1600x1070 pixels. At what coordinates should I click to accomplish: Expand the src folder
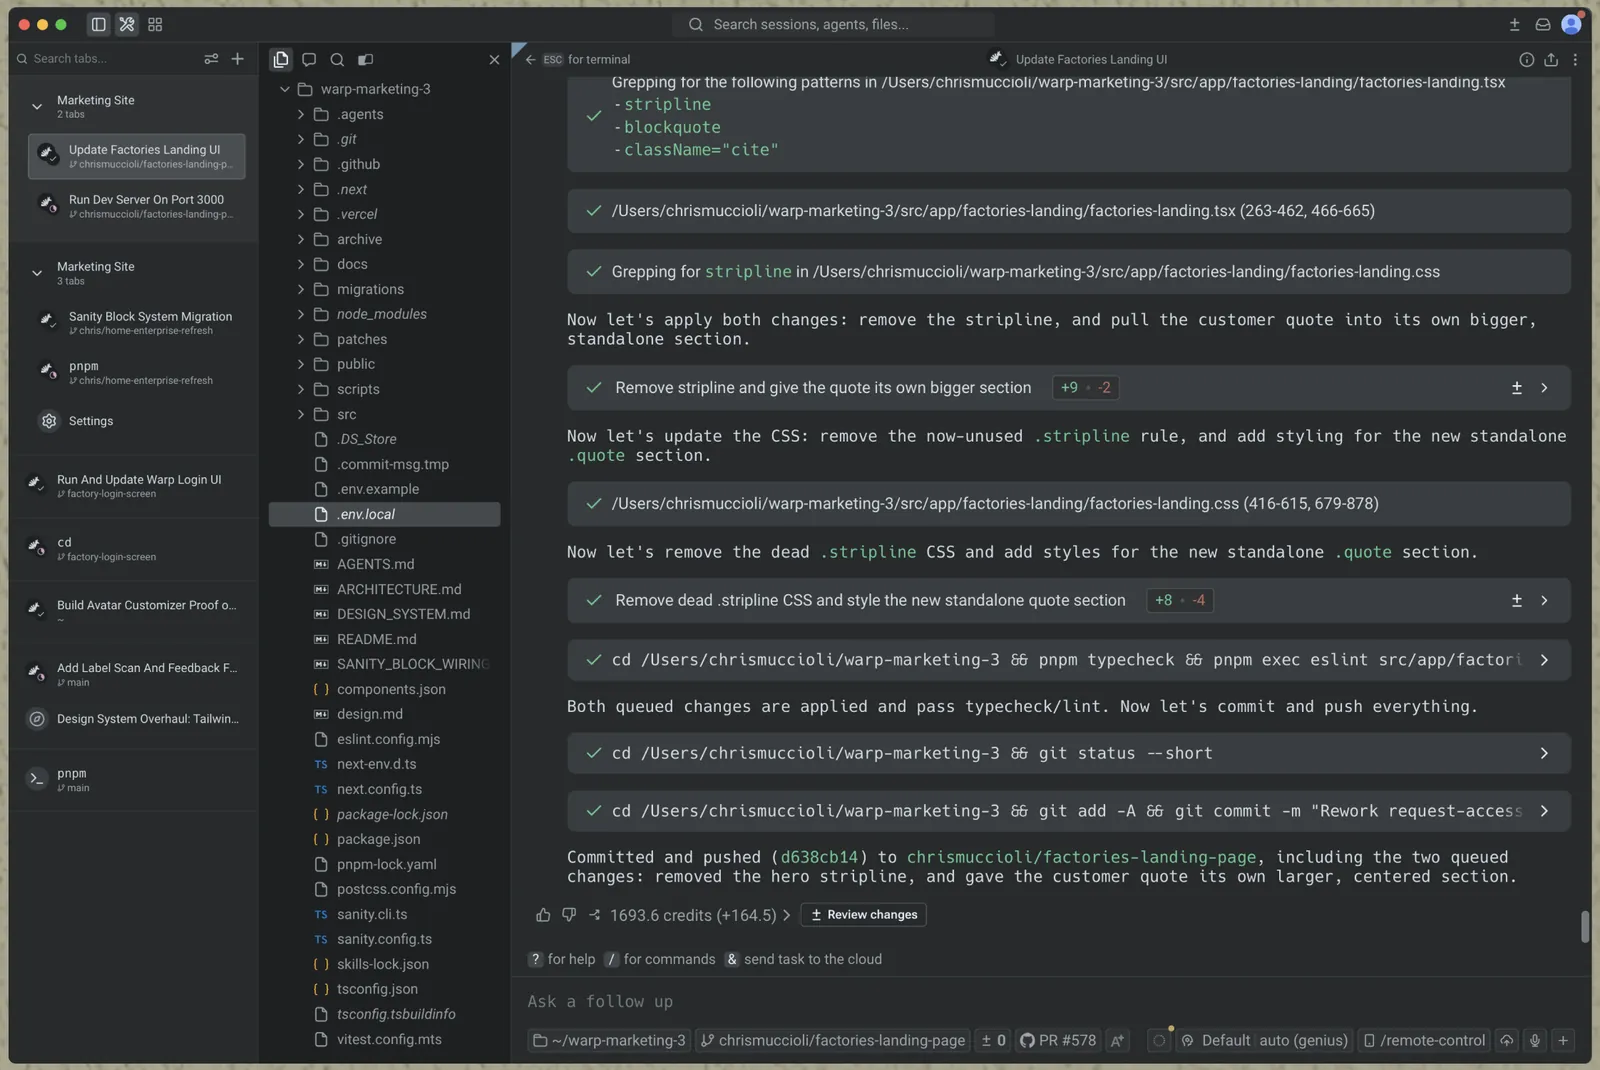(x=300, y=414)
